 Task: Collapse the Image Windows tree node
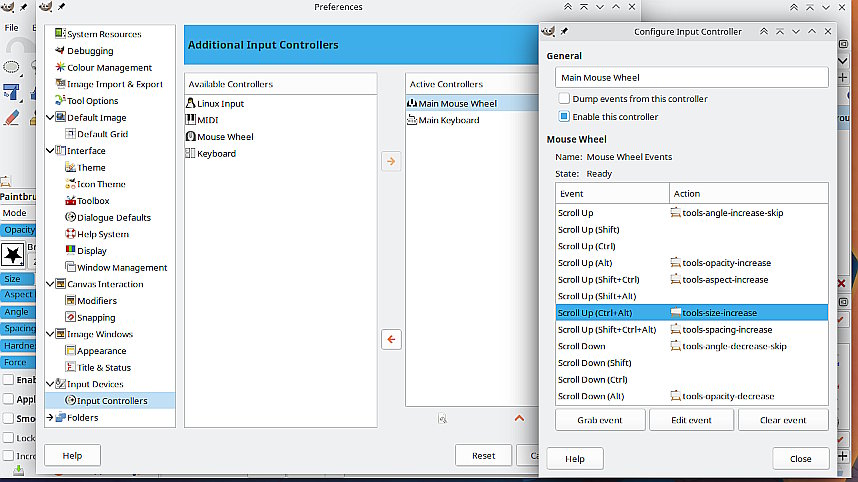[x=50, y=334]
